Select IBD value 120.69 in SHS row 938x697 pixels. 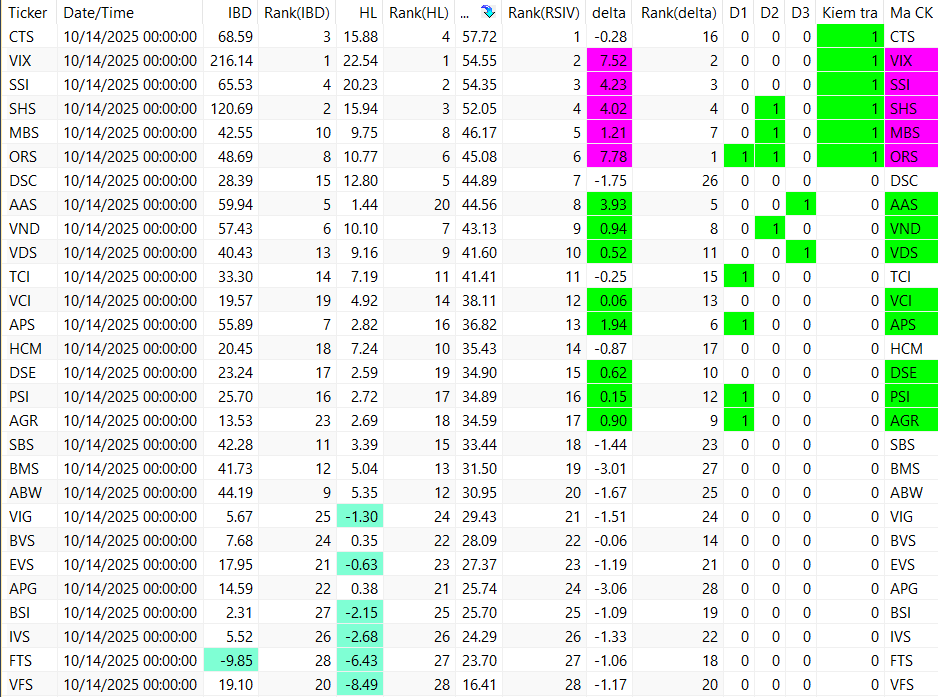tap(232, 109)
